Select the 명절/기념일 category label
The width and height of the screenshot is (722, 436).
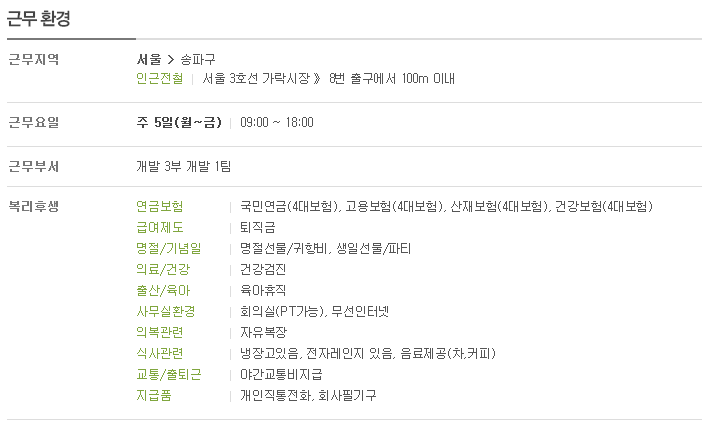pyautogui.click(x=169, y=249)
